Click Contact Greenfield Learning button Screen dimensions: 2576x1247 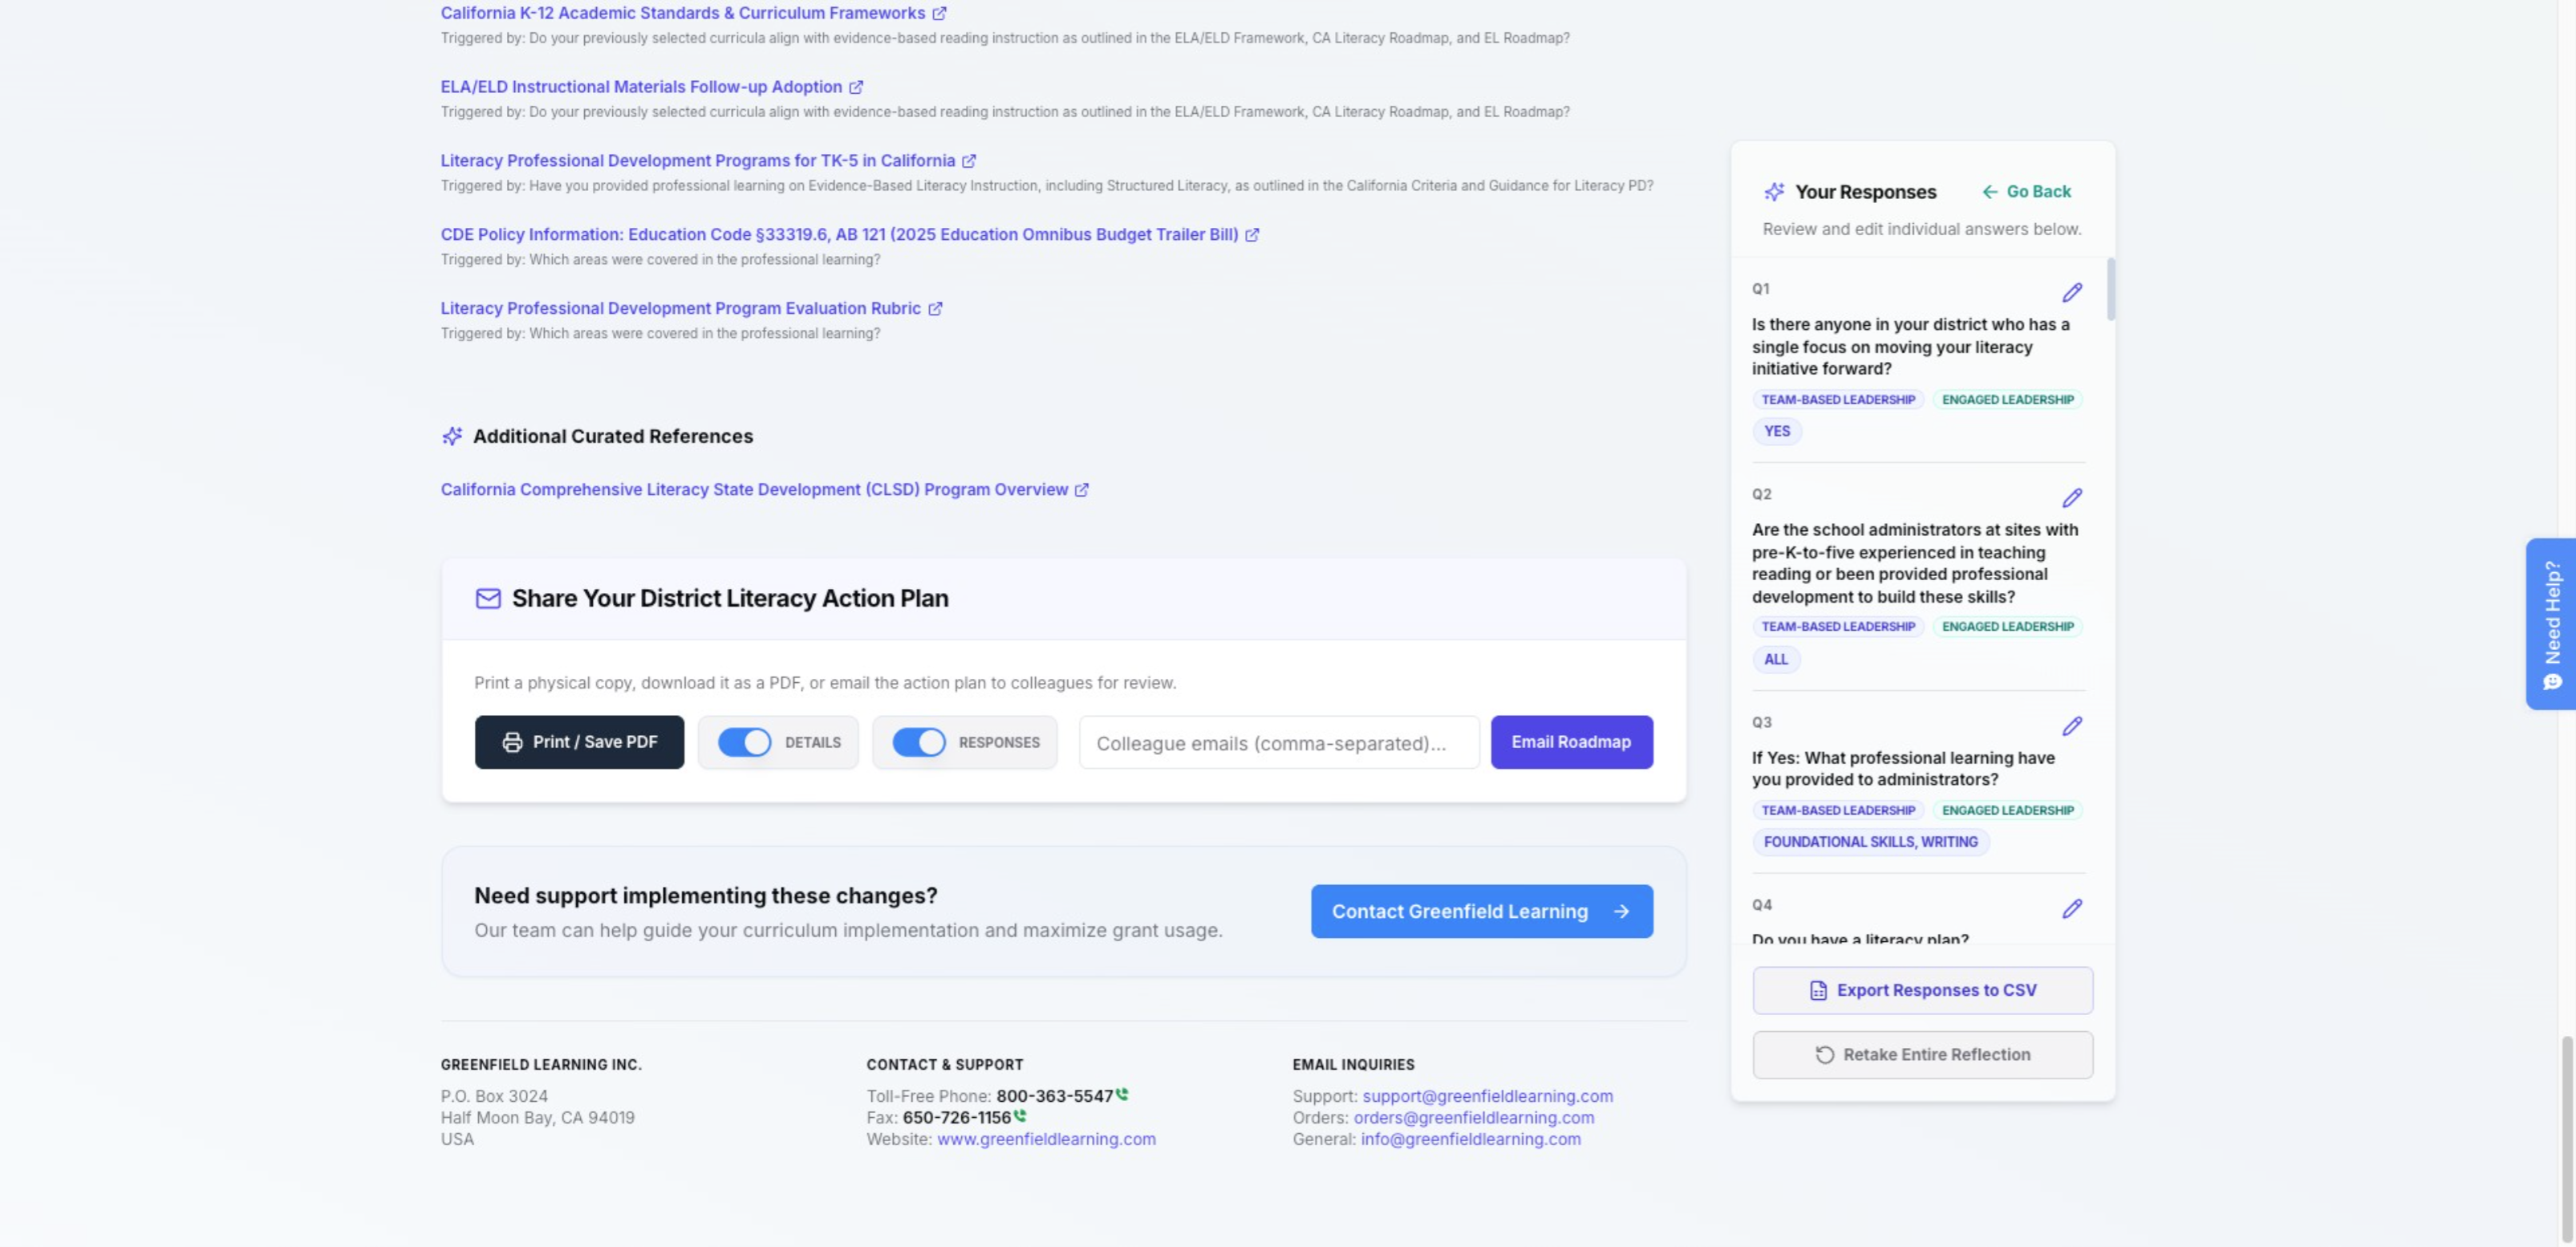pyautogui.click(x=1482, y=911)
